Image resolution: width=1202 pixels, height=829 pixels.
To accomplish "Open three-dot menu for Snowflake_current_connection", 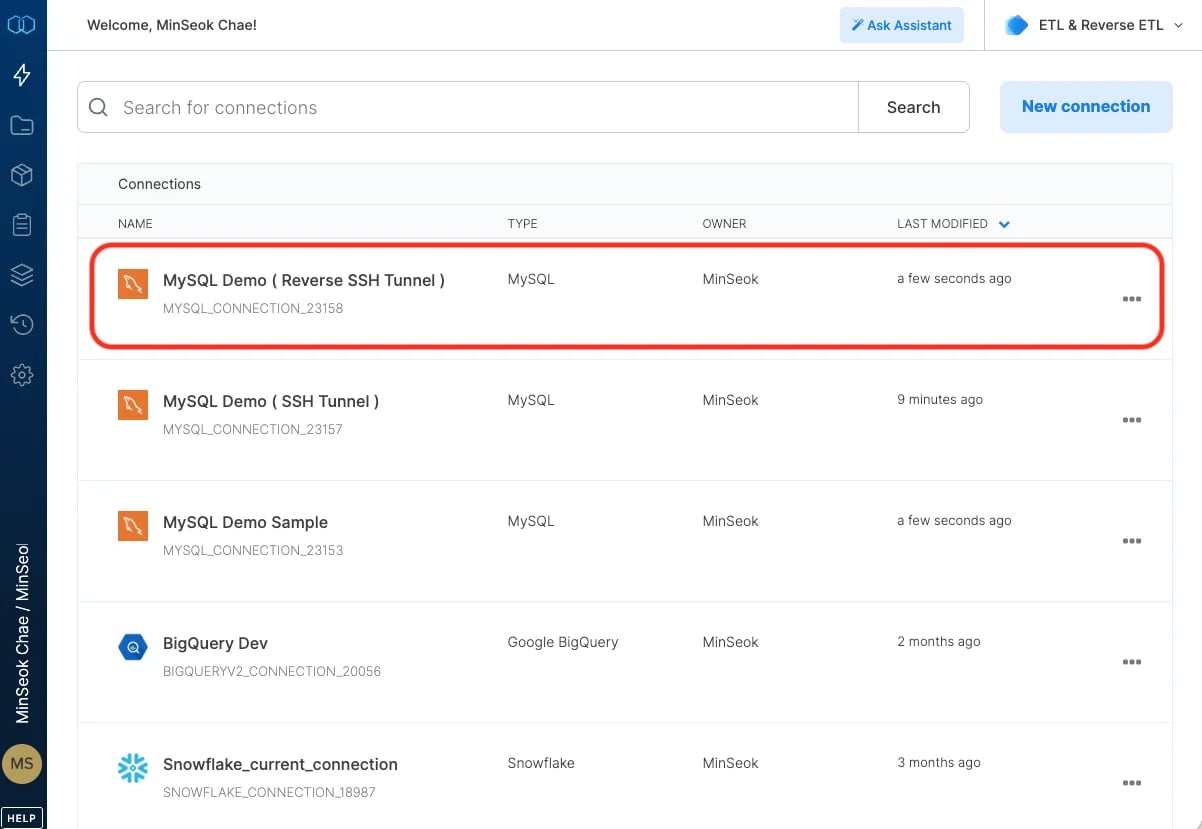I will coord(1132,783).
